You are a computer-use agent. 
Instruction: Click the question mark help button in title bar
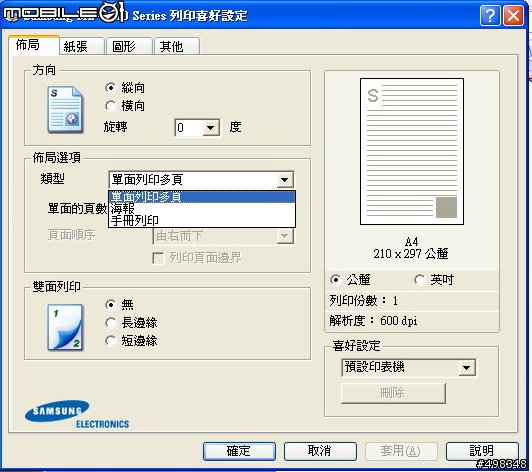[x=490, y=15]
